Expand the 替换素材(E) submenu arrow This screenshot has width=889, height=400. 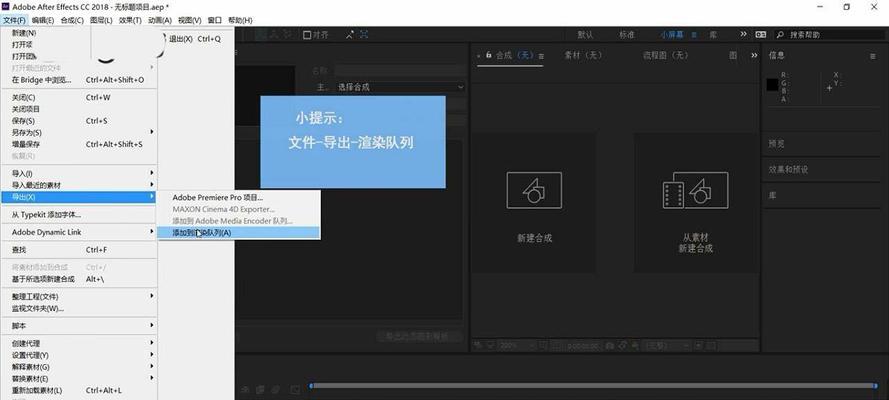pyautogui.click(x=152, y=378)
